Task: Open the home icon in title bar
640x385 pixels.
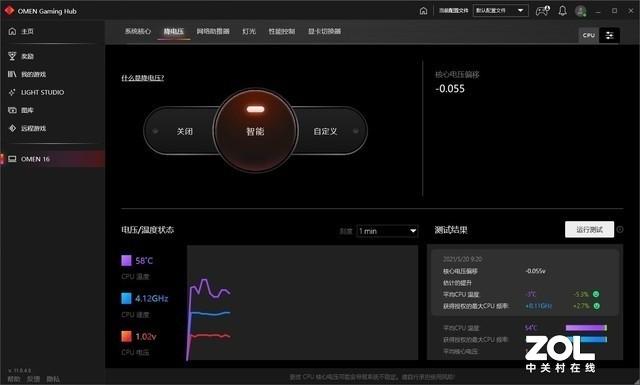Action: (x=423, y=11)
